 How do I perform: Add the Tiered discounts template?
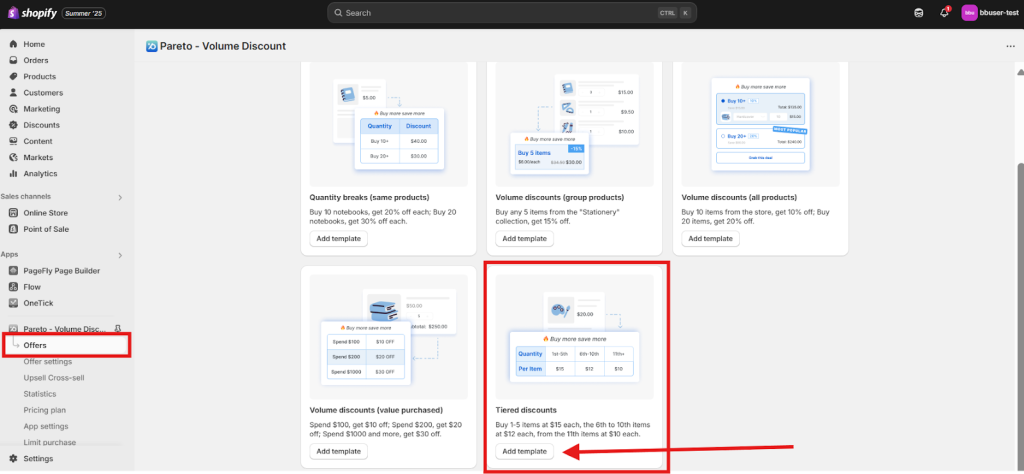(524, 451)
